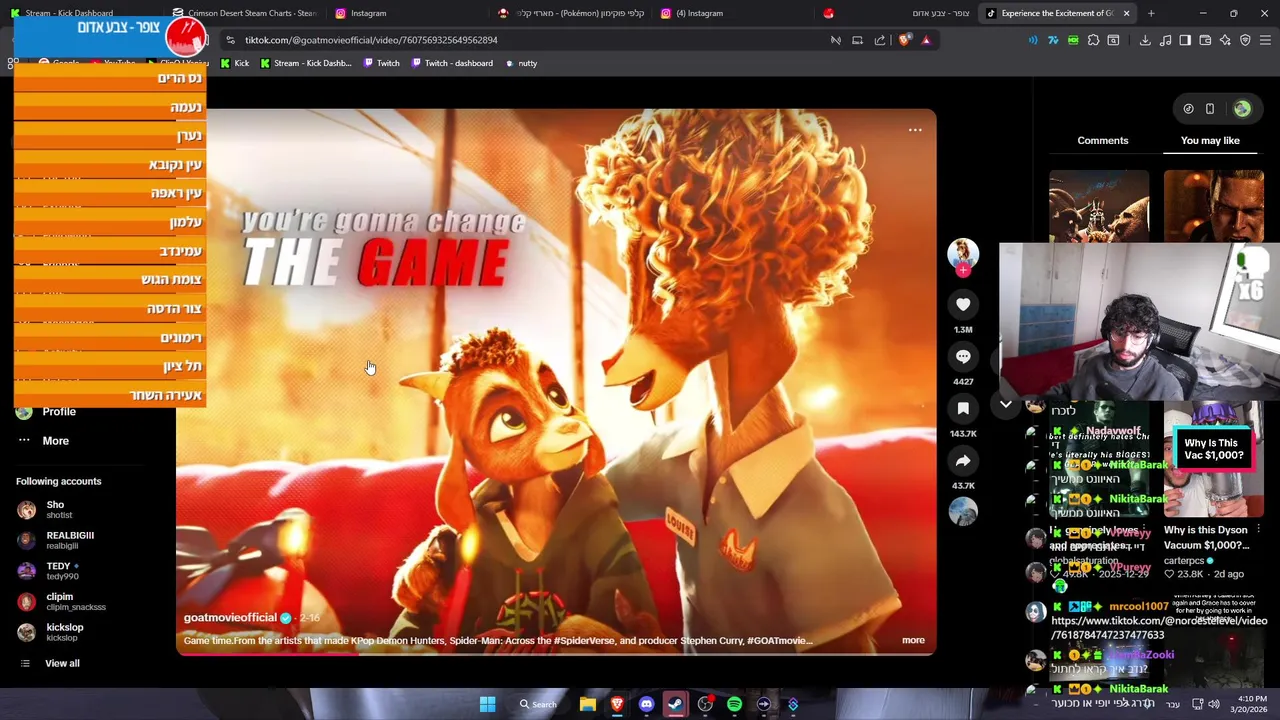Switch to the You may like tab
1280x720 pixels.
click(1210, 141)
